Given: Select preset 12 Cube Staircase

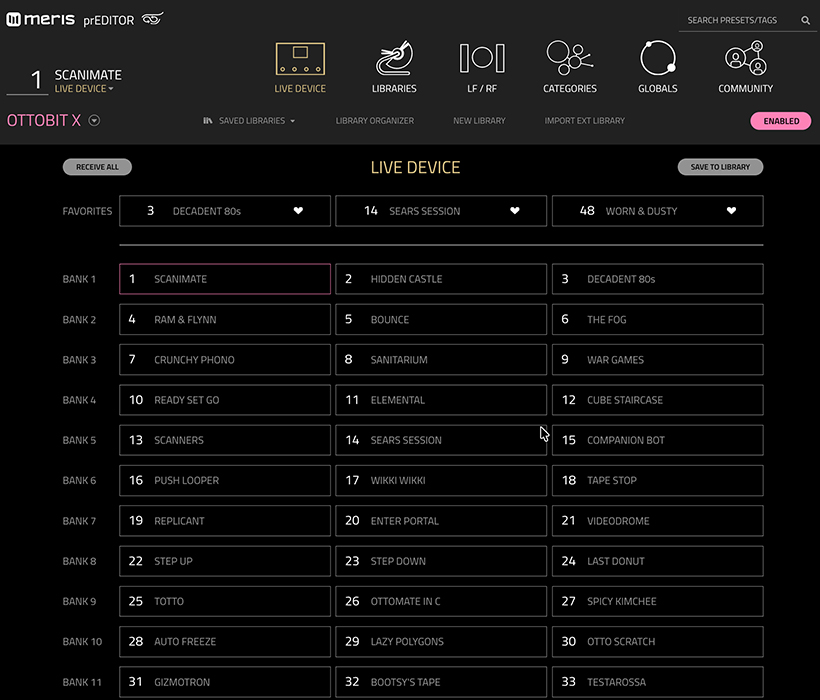Looking at the screenshot, I should 657,400.
